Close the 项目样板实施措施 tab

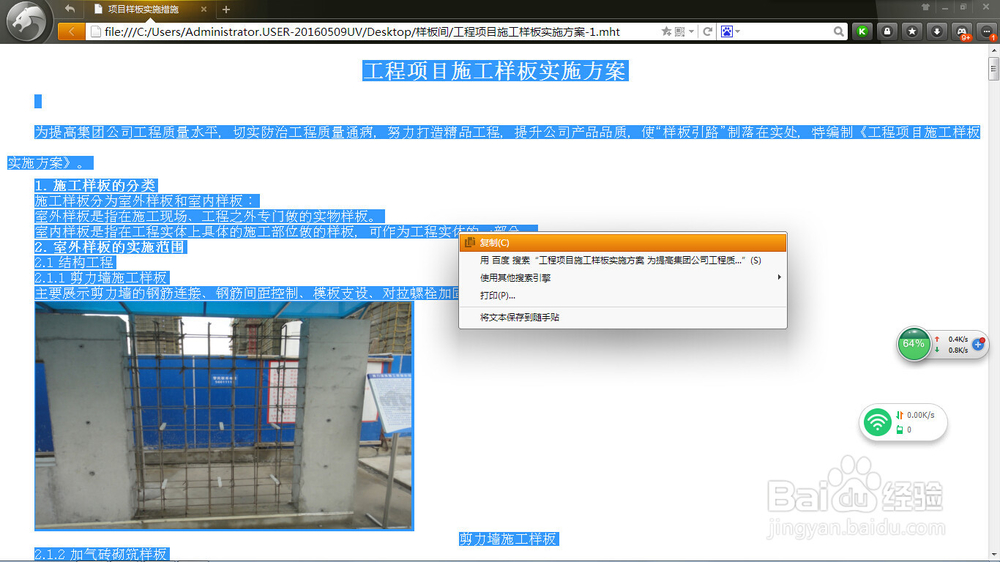click(203, 9)
